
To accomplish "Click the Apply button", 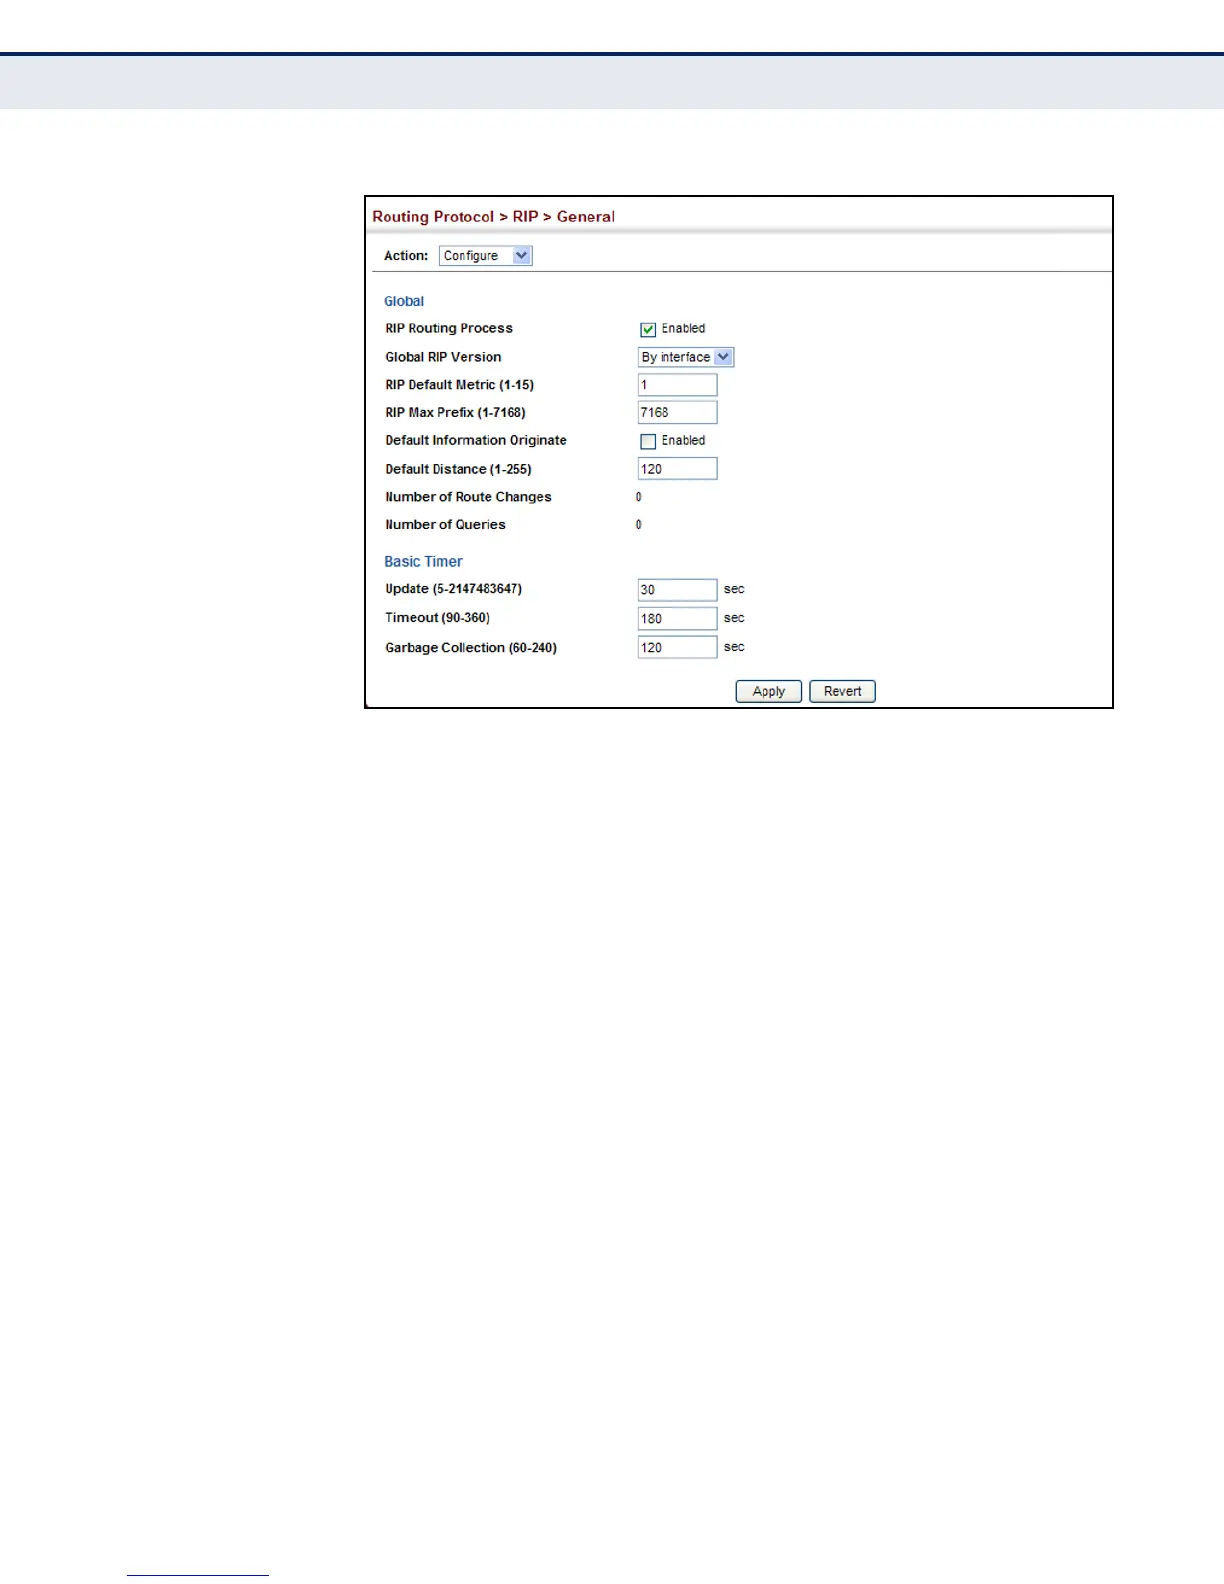I will [x=768, y=691].
